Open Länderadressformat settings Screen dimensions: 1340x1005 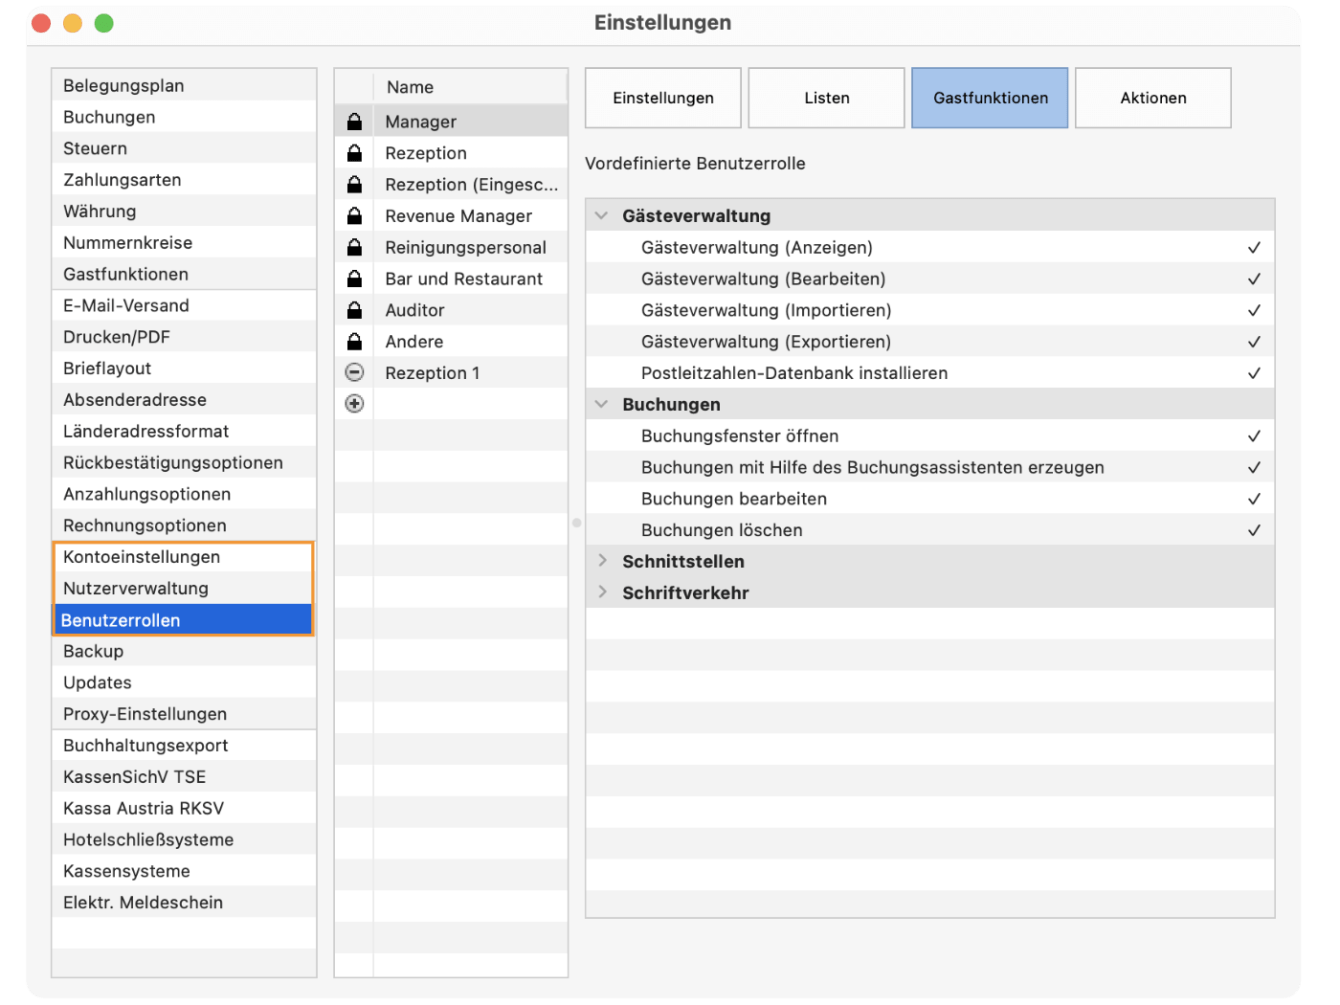(184, 432)
